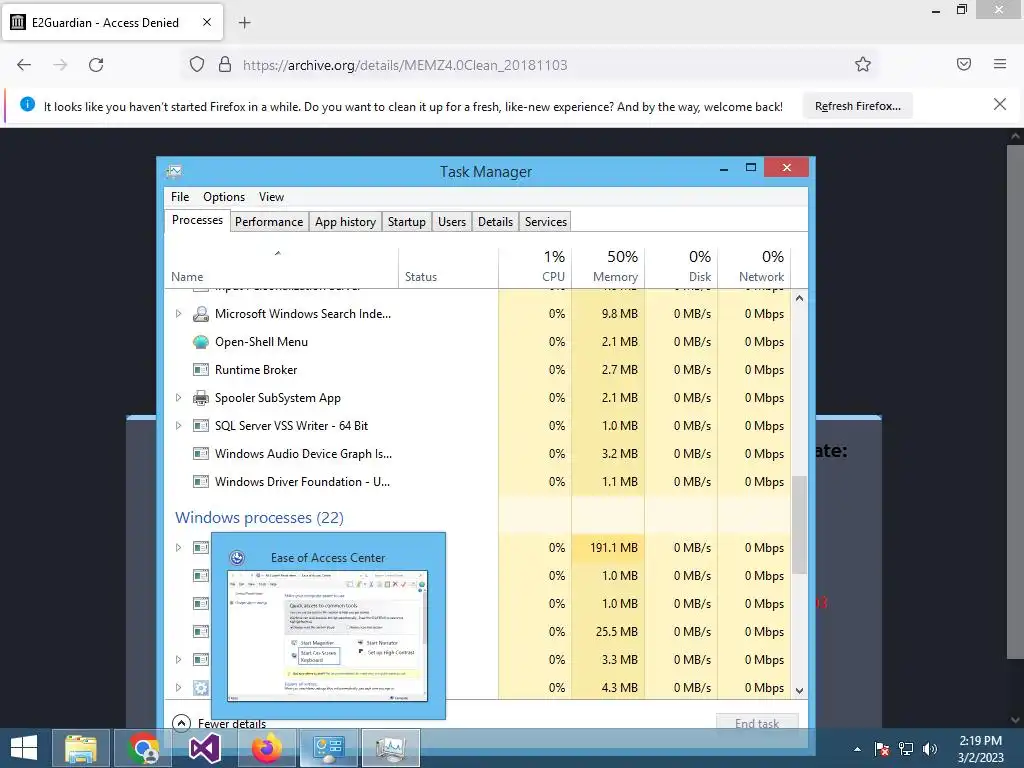Click the Windows processes (22) group header

(259, 517)
